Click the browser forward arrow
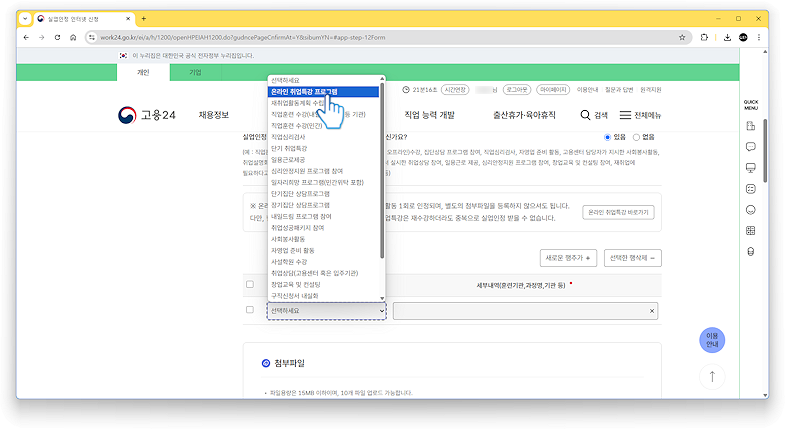The height and width of the screenshot is (429, 785). [x=42, y=38]
